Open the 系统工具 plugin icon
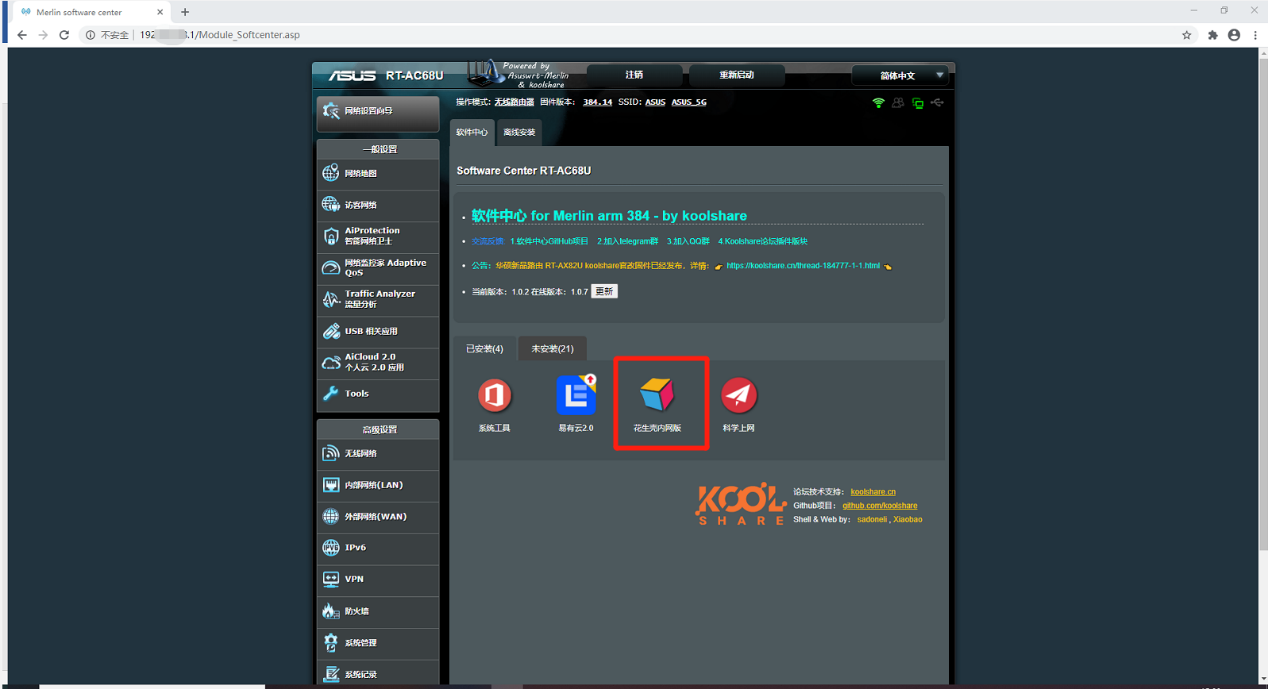 click(x=494, y=395)
